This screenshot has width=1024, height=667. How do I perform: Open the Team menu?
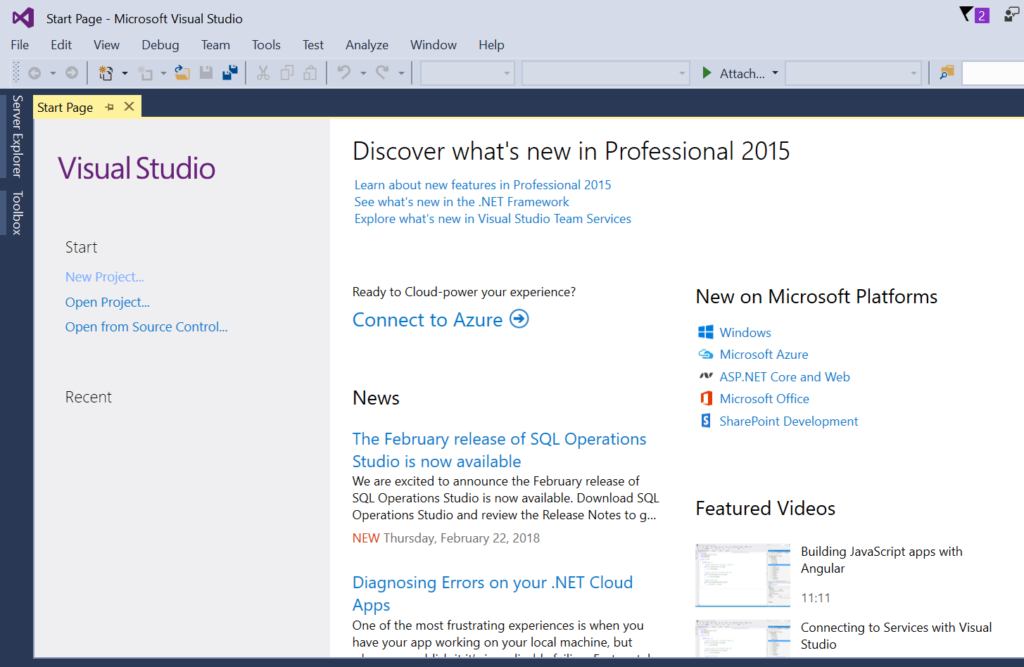(215, 44)
